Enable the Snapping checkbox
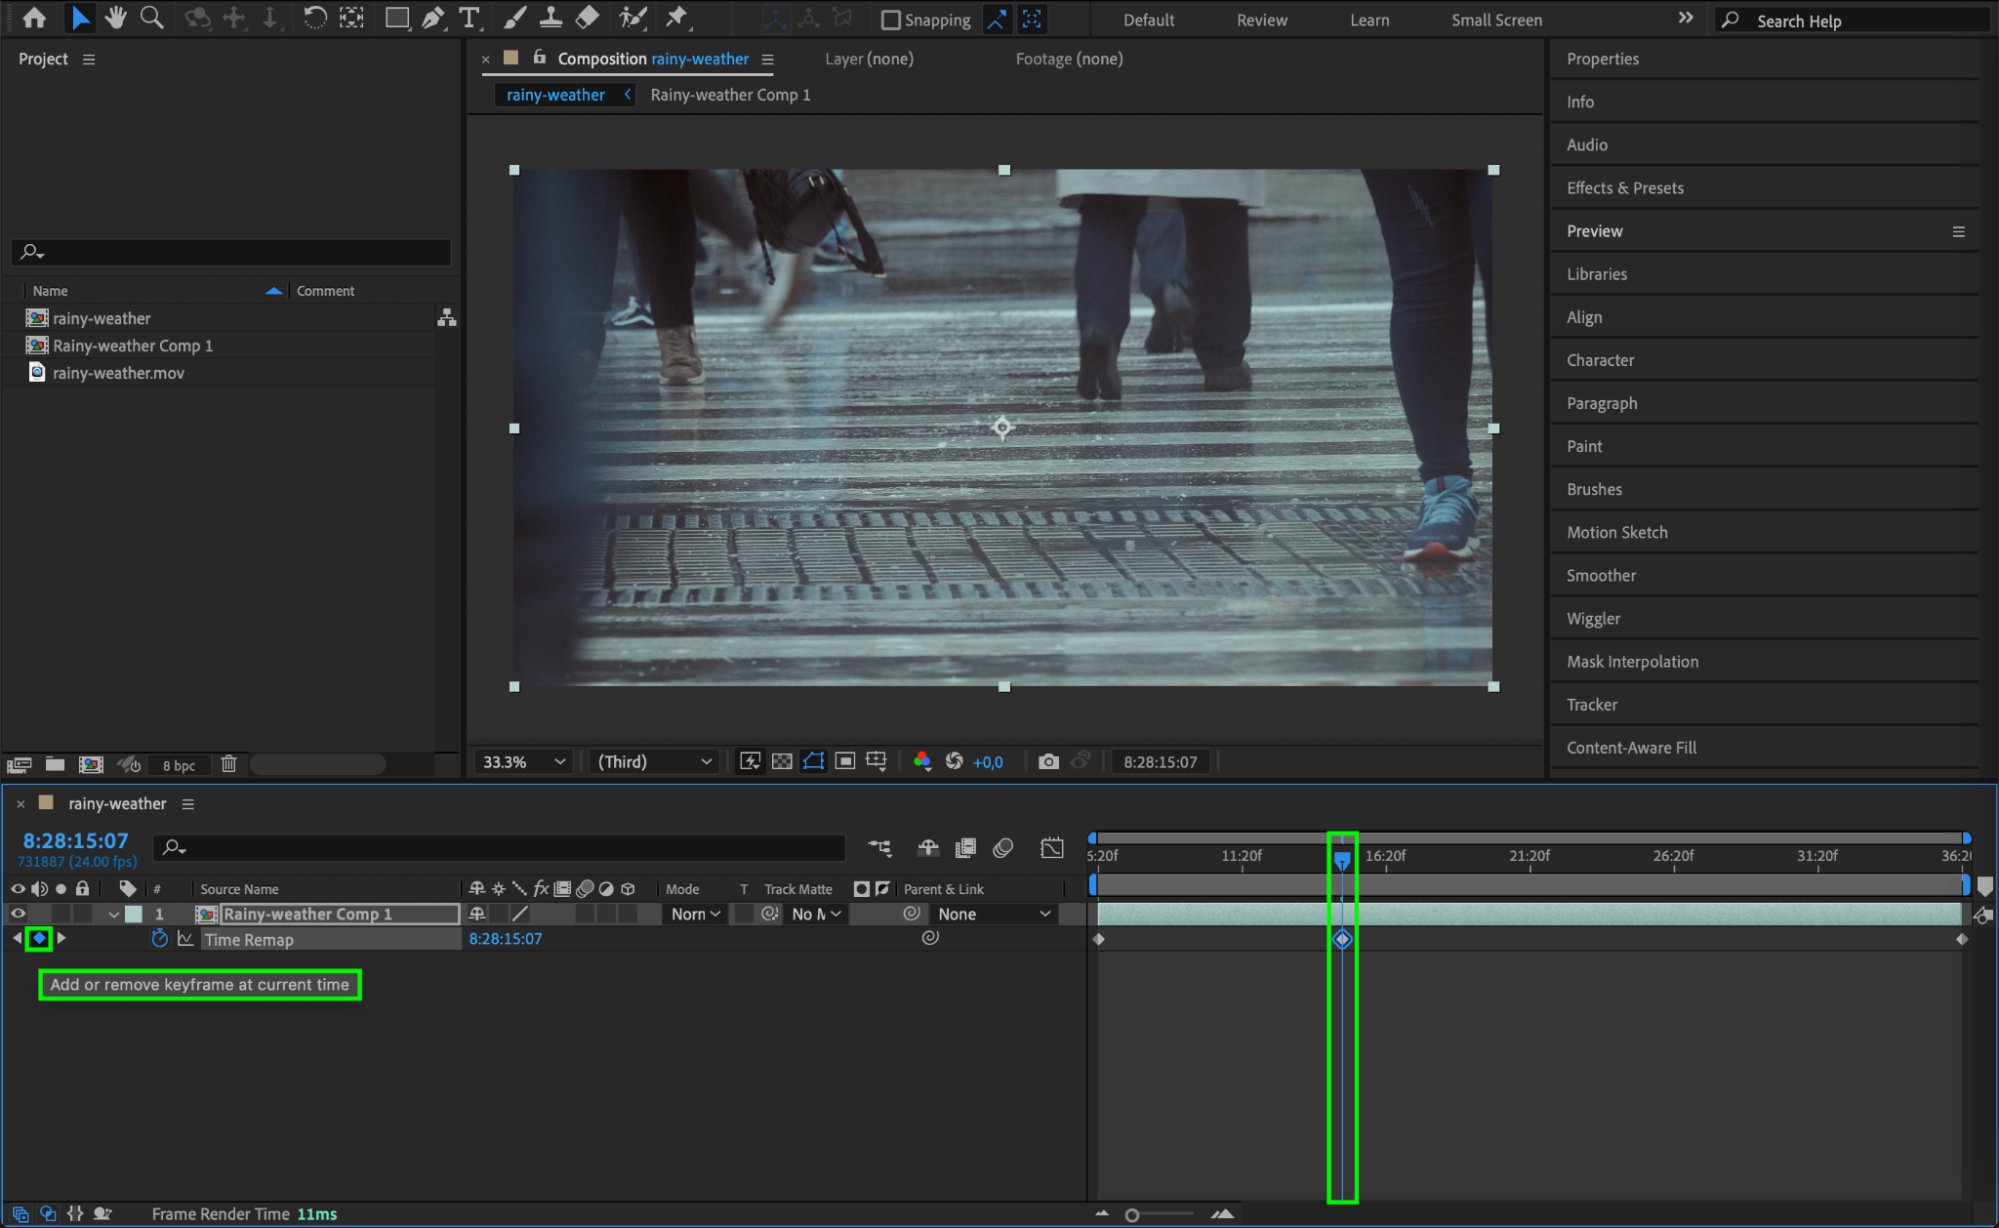Viewport: 1999px width, 1228px height. point(890,20)
